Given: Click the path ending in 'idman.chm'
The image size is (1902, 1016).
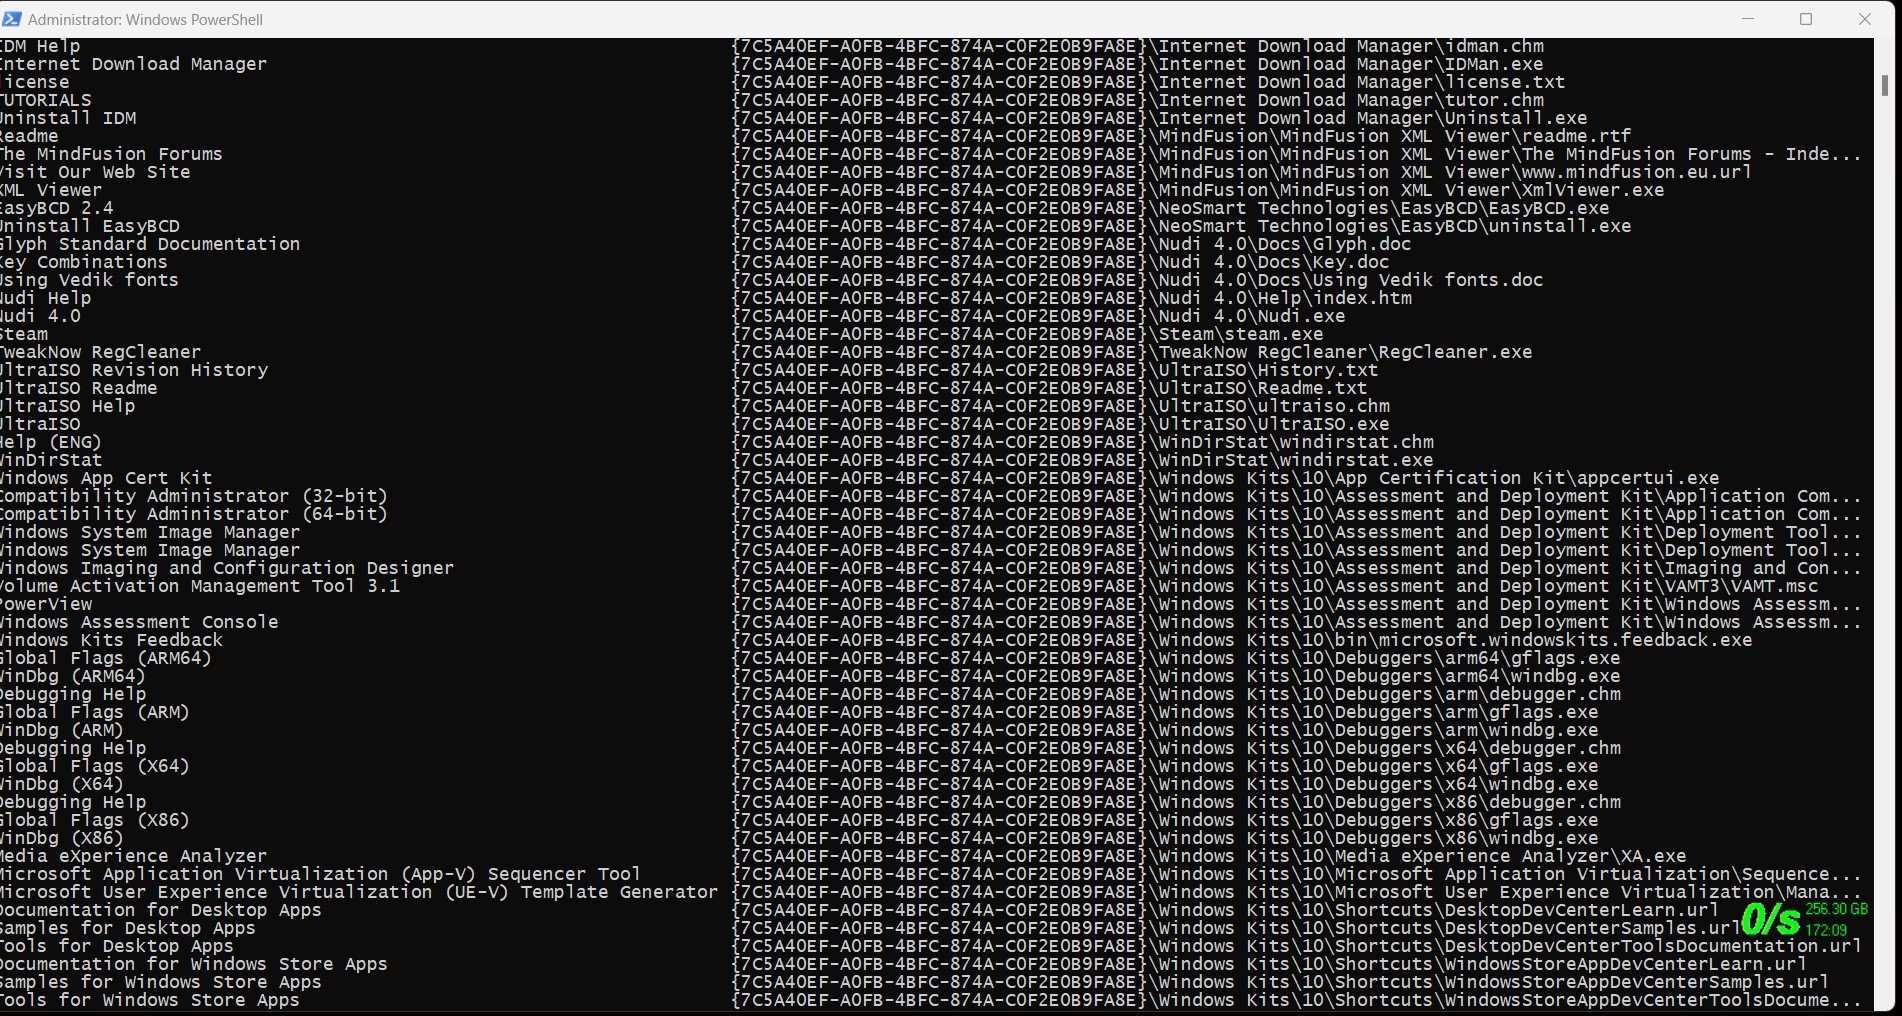Looking at the screenshot, I should pyautogui.click(x=1138, y=46).
